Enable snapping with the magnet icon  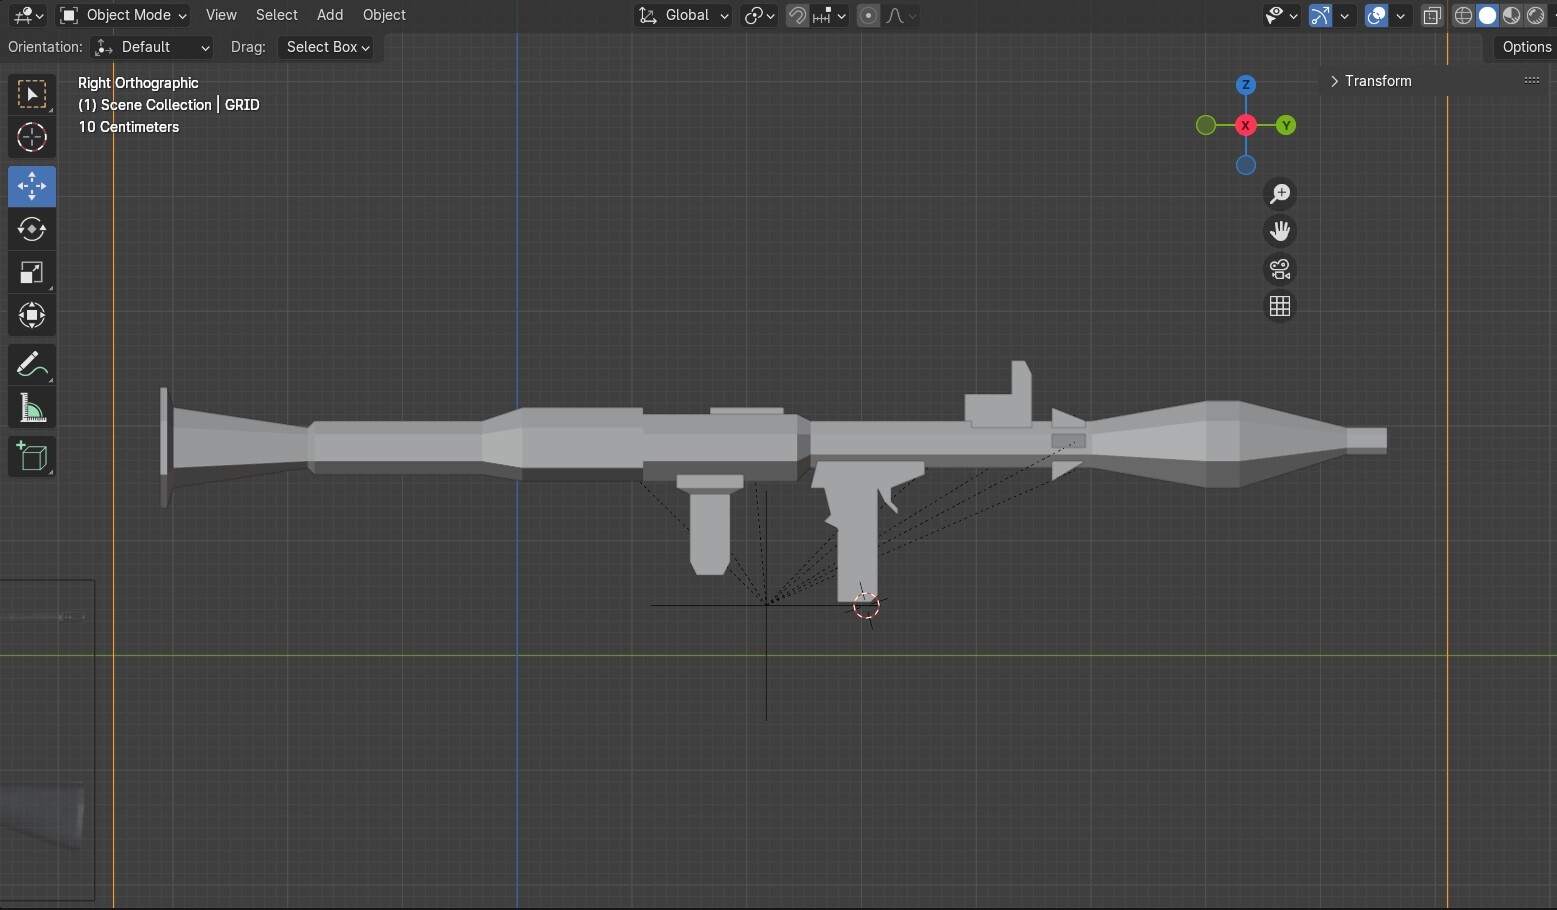click(x=797, y=15)
